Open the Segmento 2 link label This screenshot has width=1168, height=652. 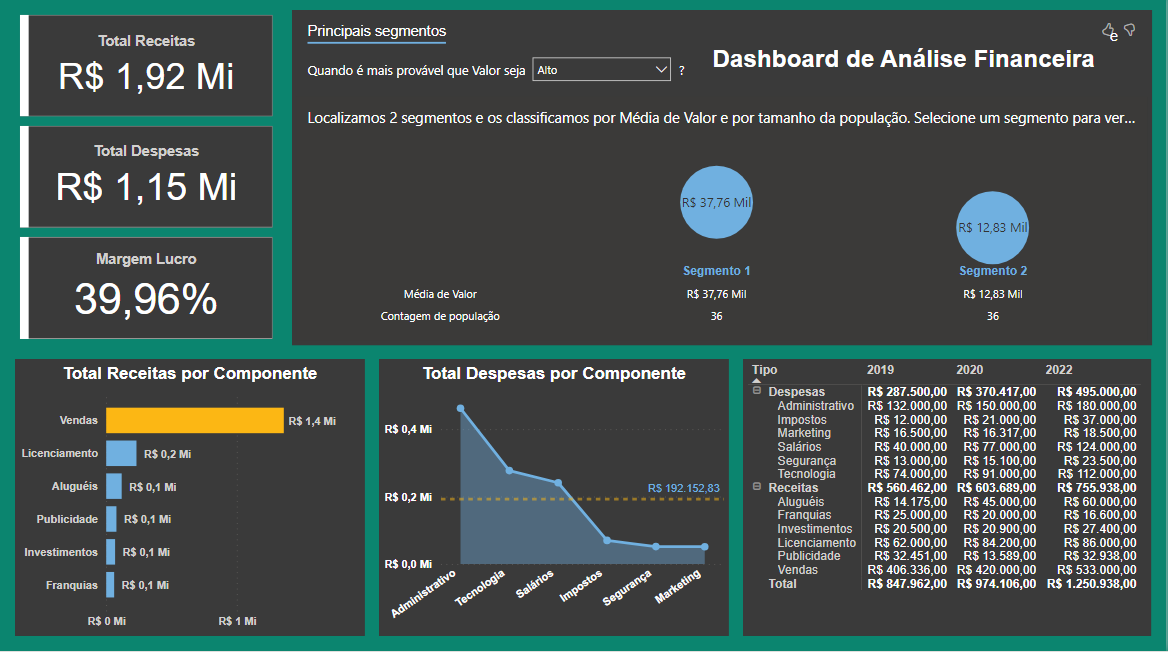(992, 271)
